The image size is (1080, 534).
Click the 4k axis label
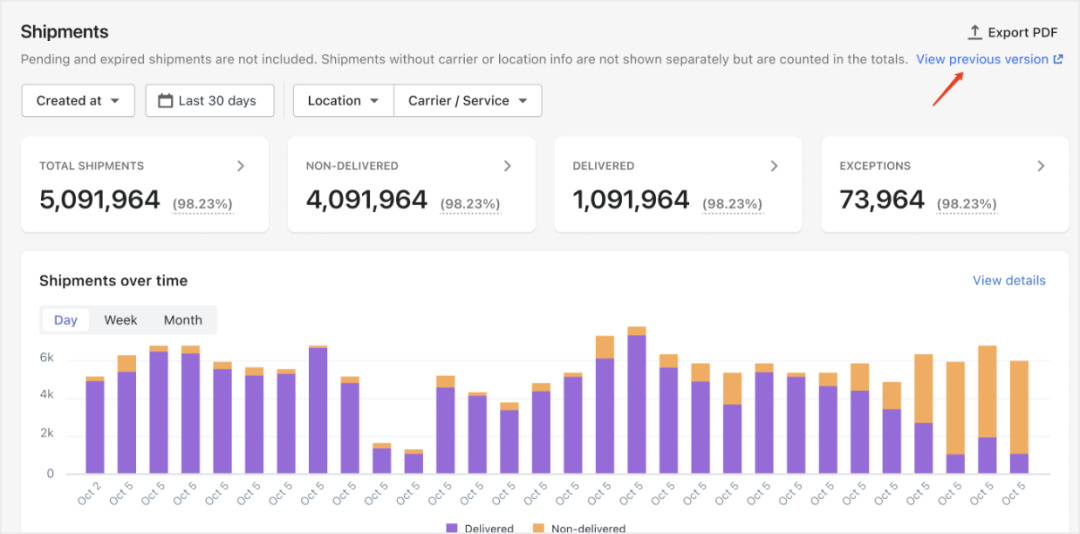48,396
